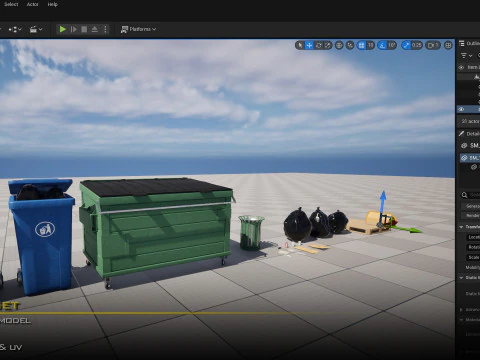Activate the Rotate tool in viewport
Screen dimensions: 480x360
[319, 45]
